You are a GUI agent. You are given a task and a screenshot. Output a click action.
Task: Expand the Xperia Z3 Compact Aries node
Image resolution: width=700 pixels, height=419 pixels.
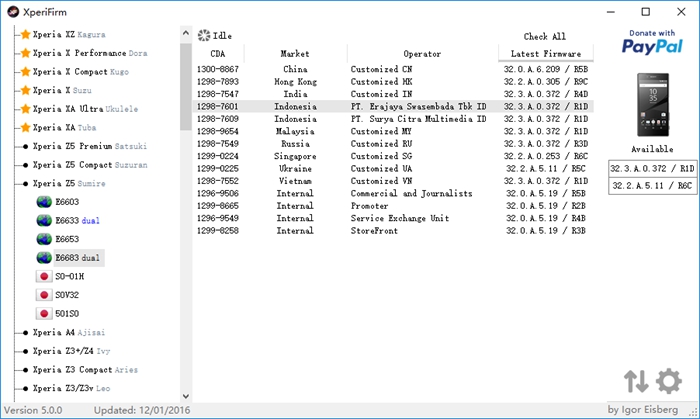pyautogui.click(x=25, y=370)
